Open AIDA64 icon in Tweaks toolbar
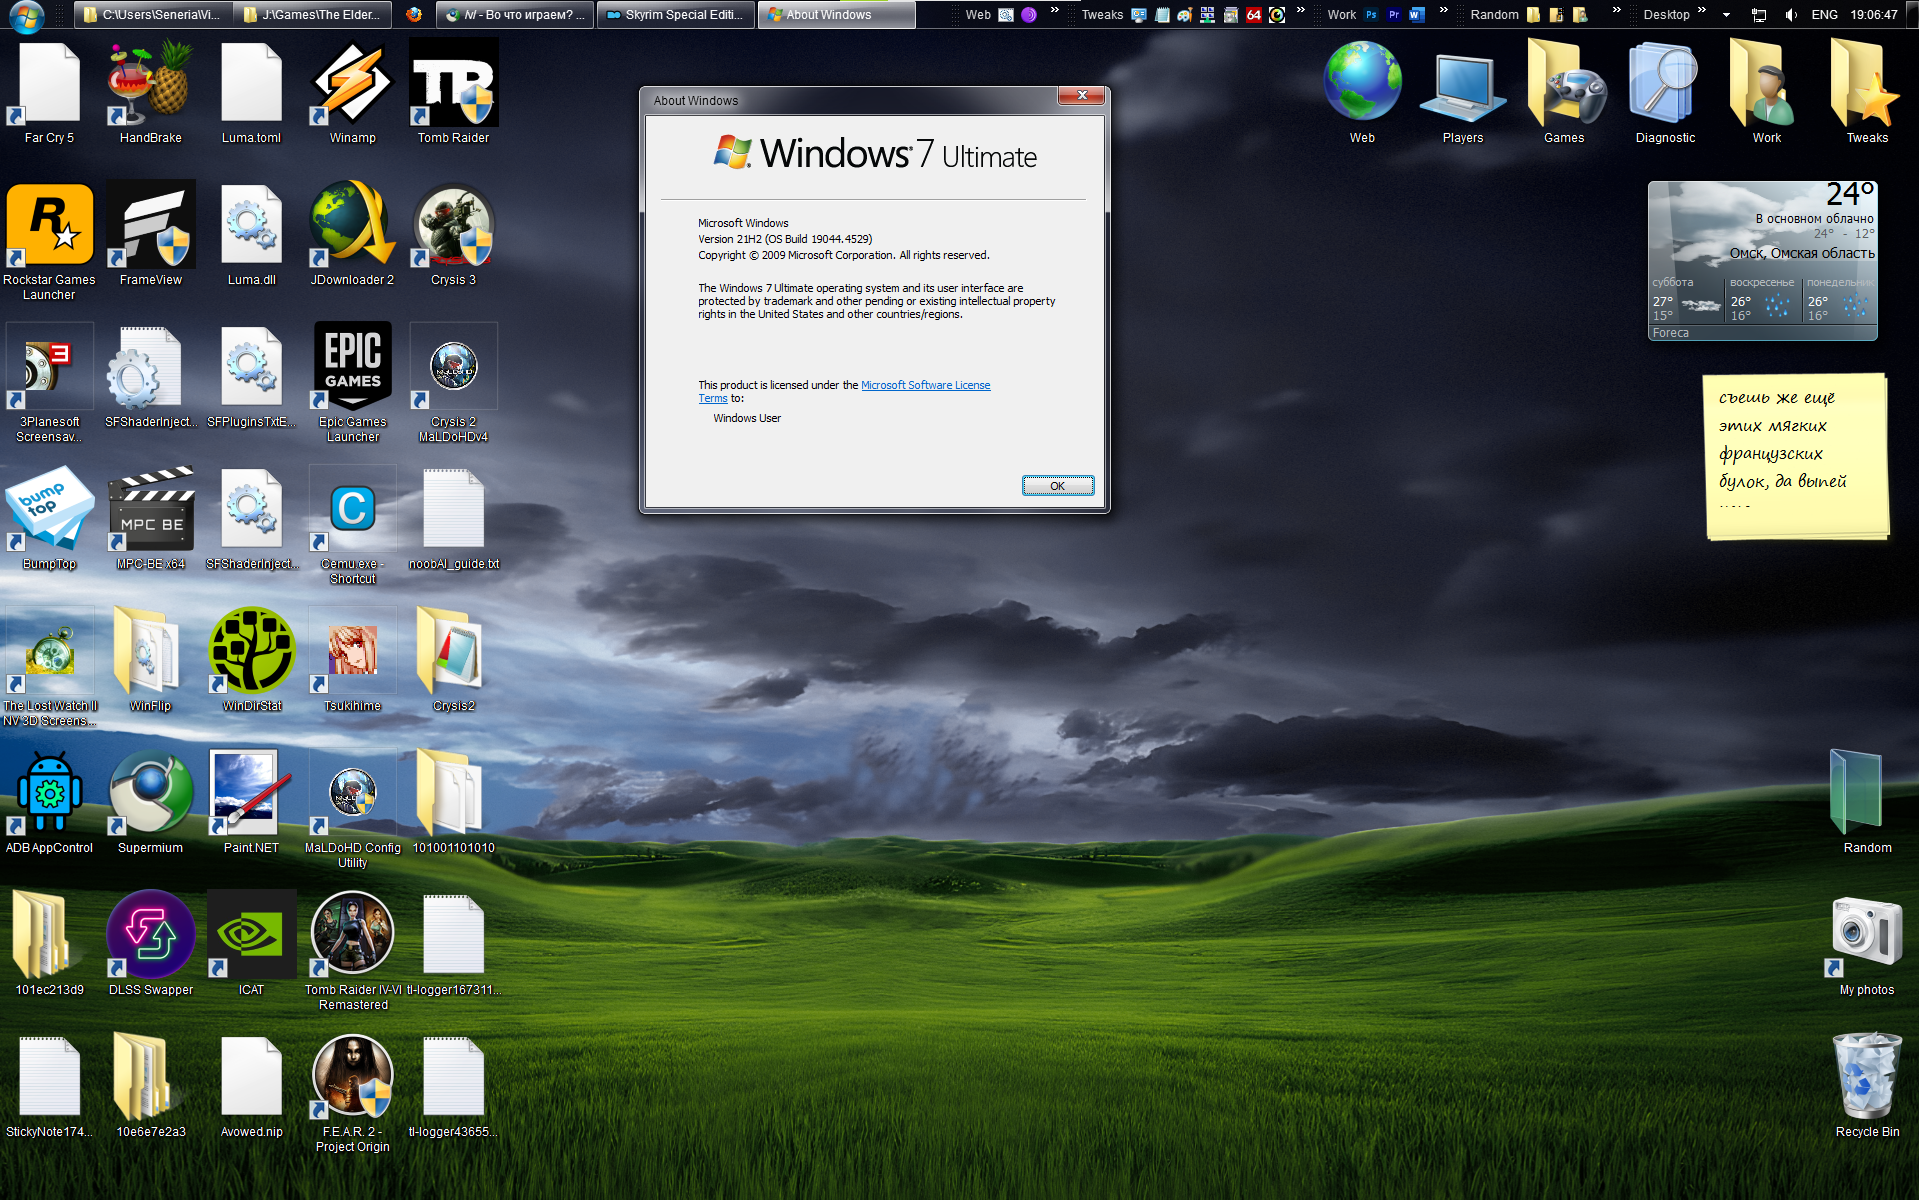Image resolution: width=1919 pixels, height=1200 pixels. click(1253, 15)
